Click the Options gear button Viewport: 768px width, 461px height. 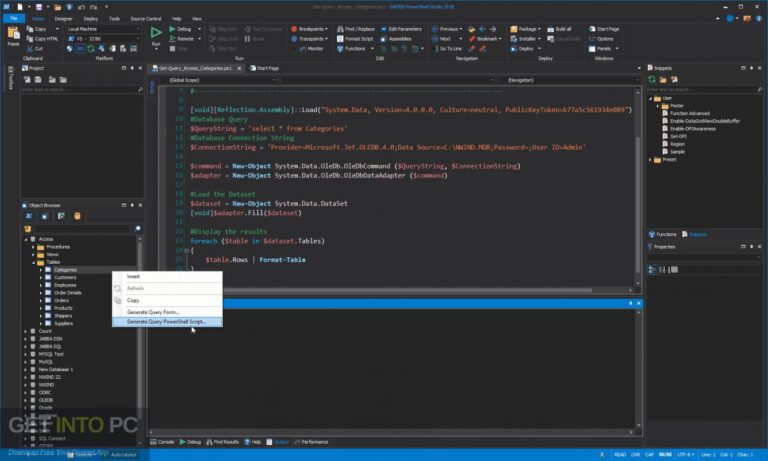(601, 39)
